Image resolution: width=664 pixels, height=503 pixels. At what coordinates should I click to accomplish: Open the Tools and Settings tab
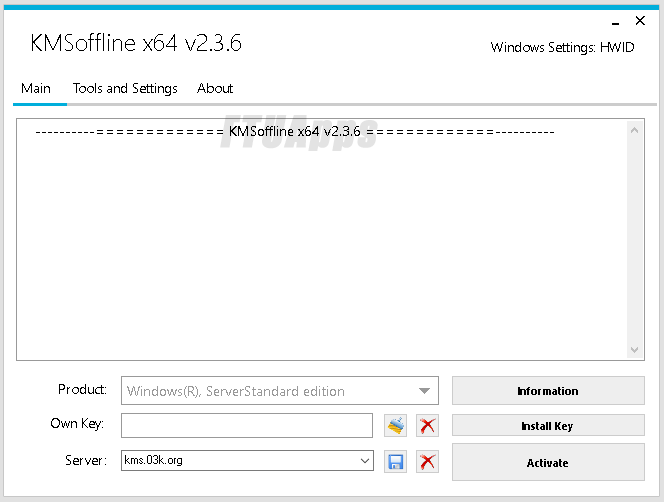pyautogui.click(x=125, y=88)
